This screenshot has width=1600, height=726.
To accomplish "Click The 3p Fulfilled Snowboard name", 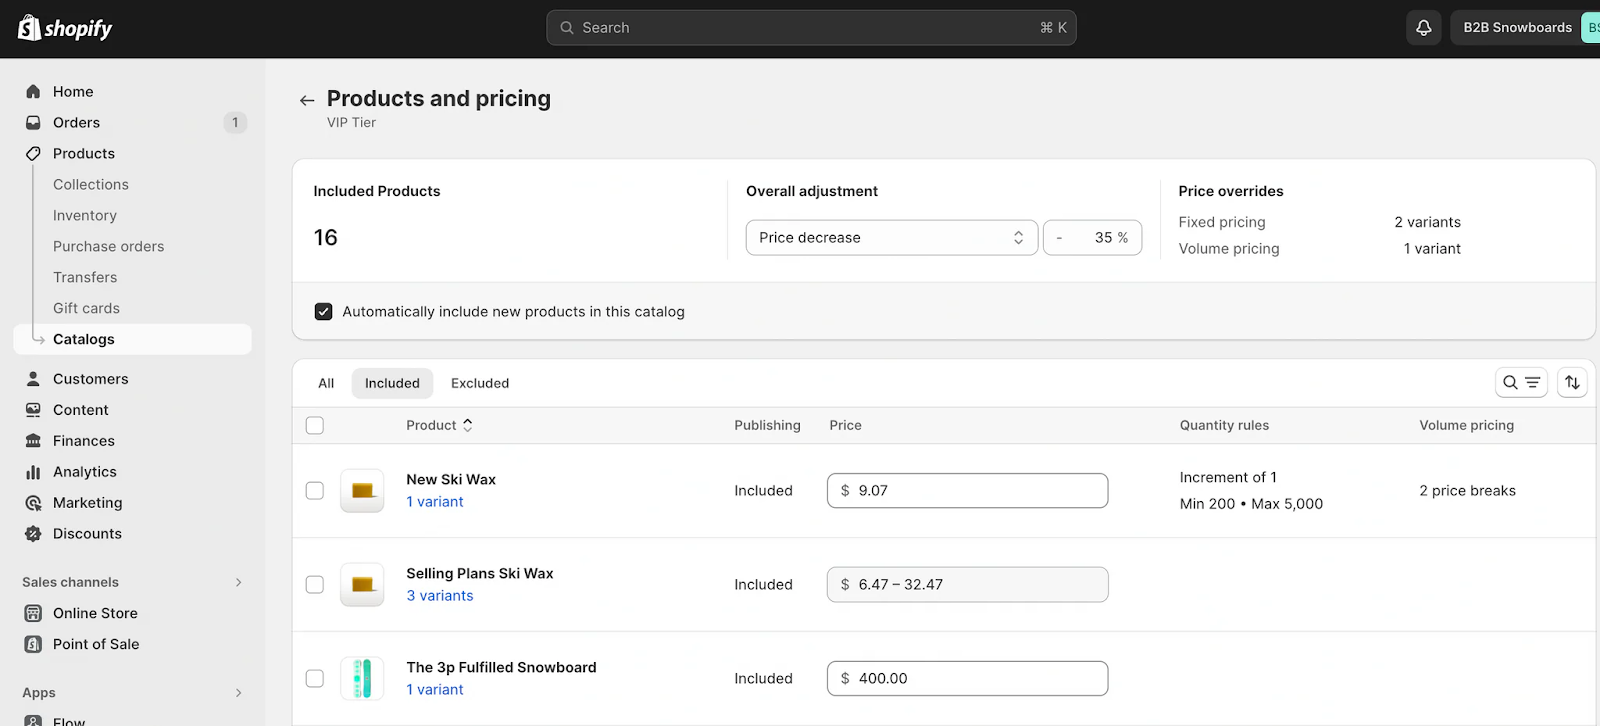I will [x=501, y=668].
